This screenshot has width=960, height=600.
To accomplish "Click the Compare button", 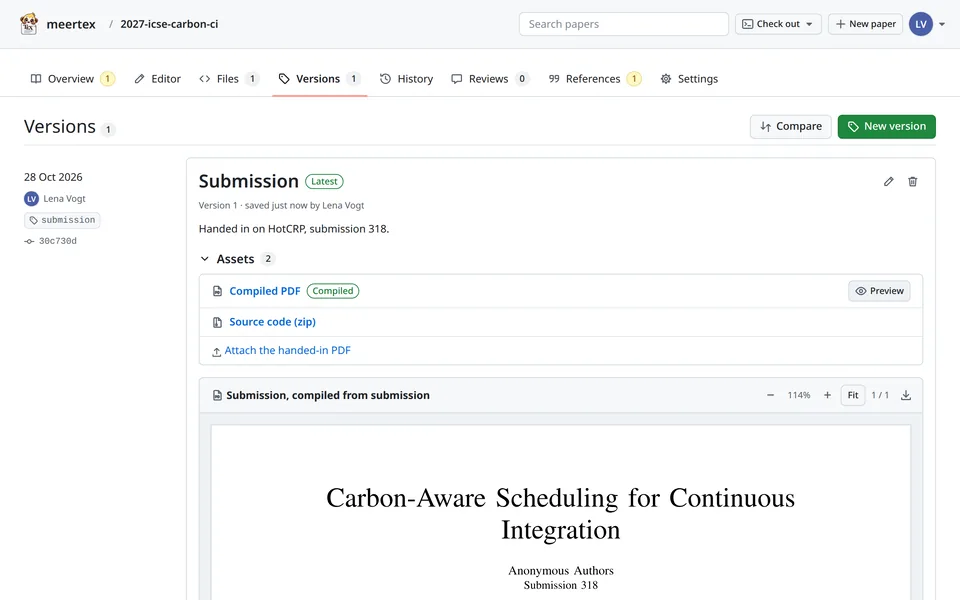I will (x=790, y=126).
